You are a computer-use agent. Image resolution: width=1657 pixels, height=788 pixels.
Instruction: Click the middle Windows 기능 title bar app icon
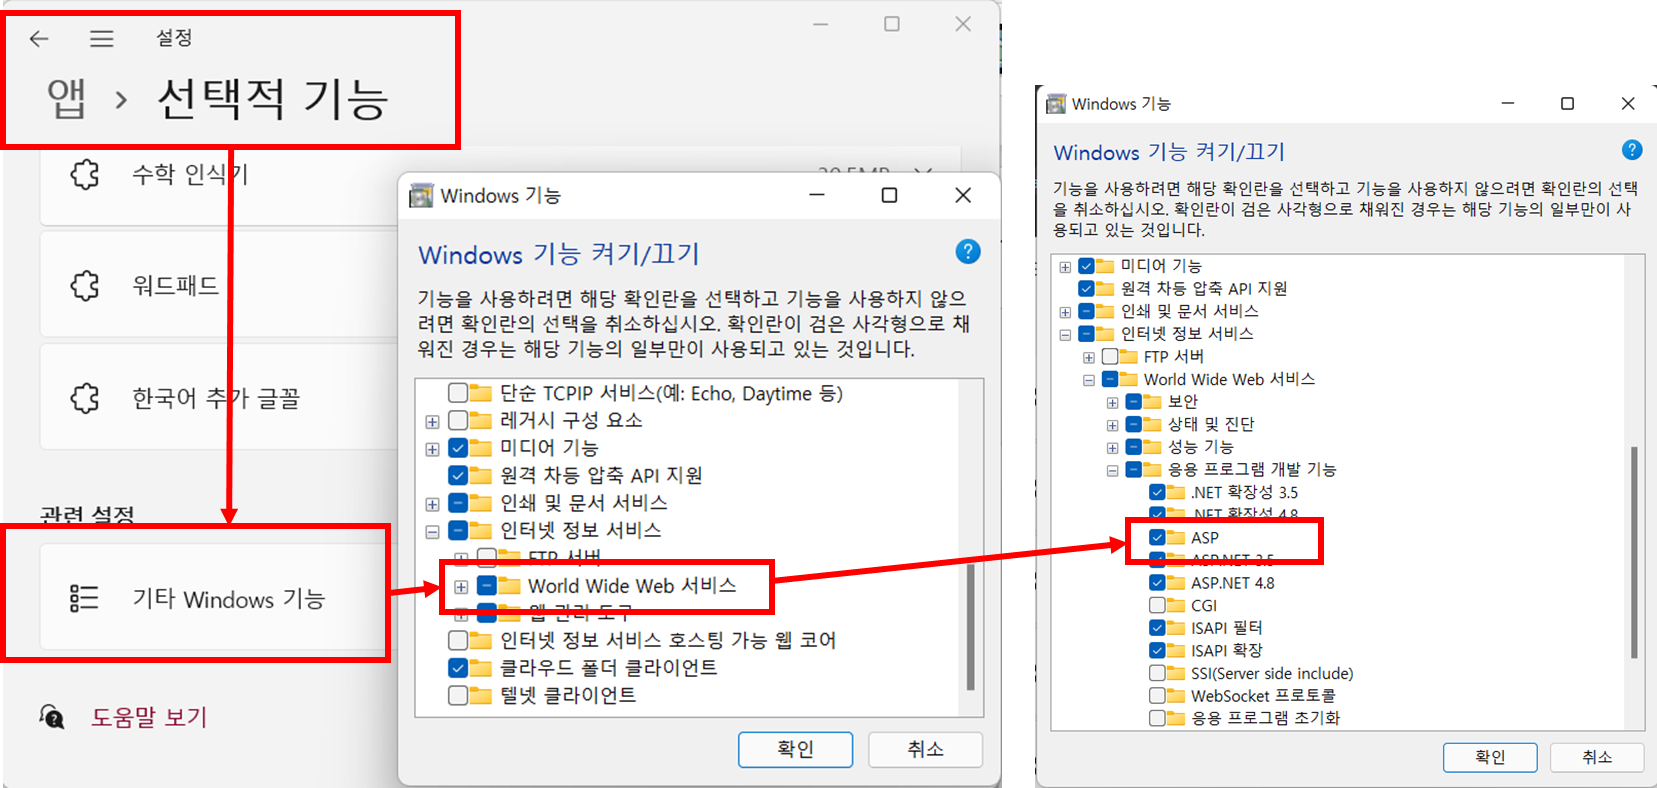point(422,195)
